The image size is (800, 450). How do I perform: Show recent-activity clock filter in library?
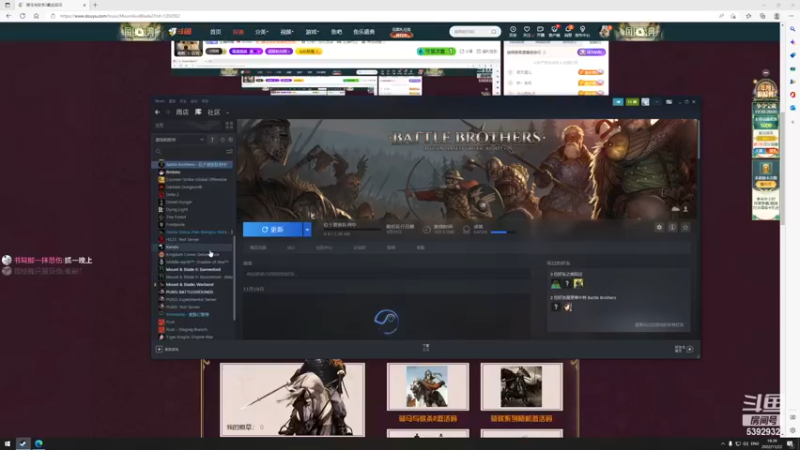222,139
